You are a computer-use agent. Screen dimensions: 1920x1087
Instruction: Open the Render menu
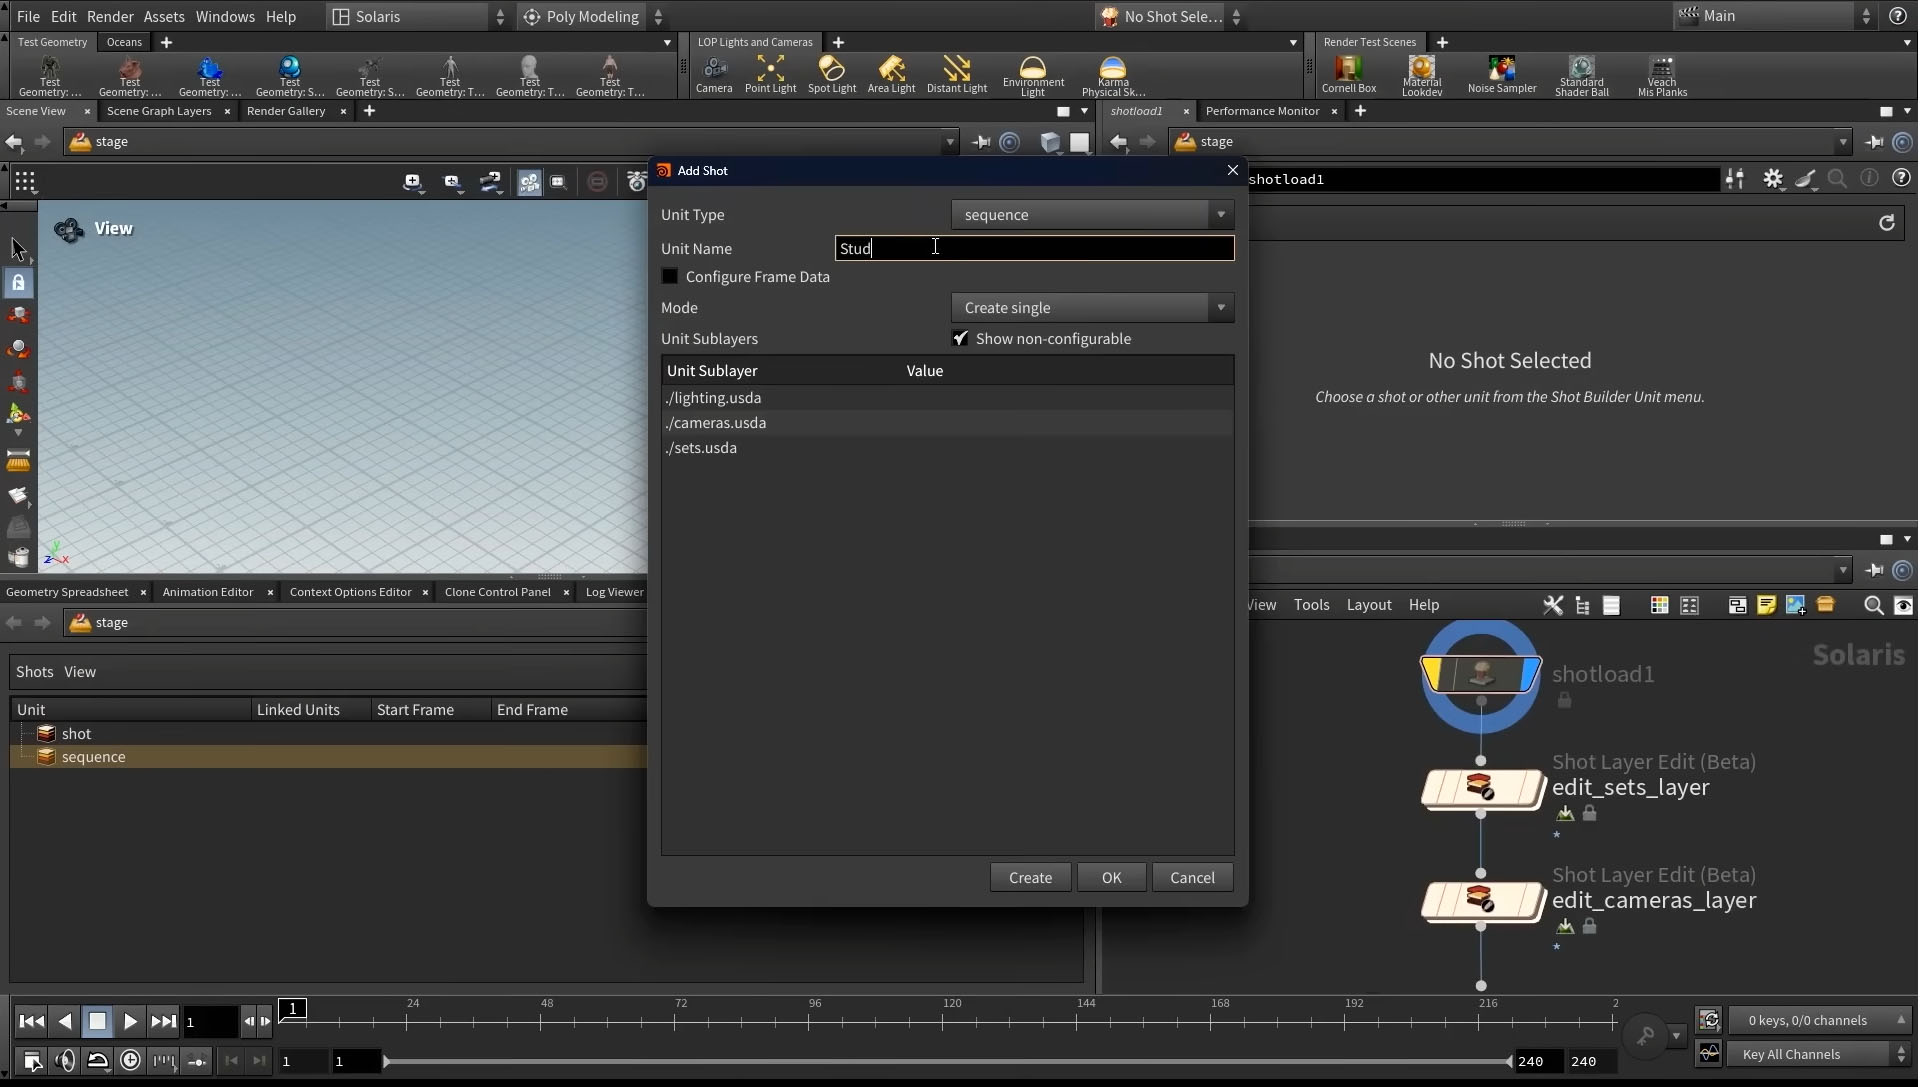110,16
